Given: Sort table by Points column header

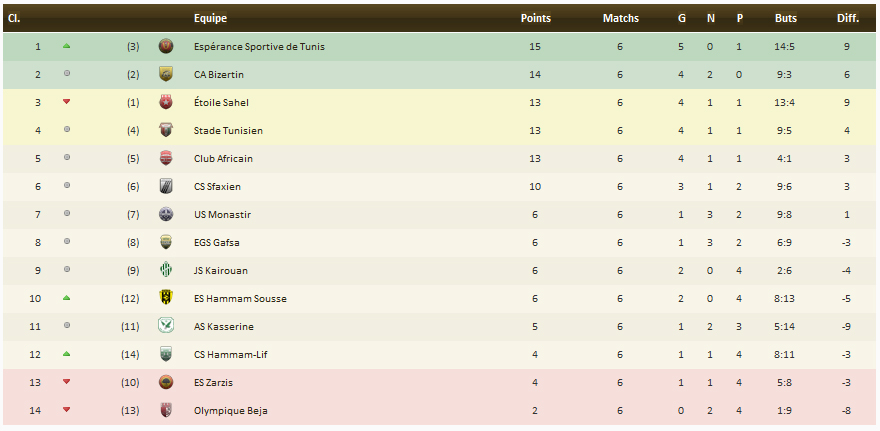Looking at the screenshot, I should click(536, 18).
